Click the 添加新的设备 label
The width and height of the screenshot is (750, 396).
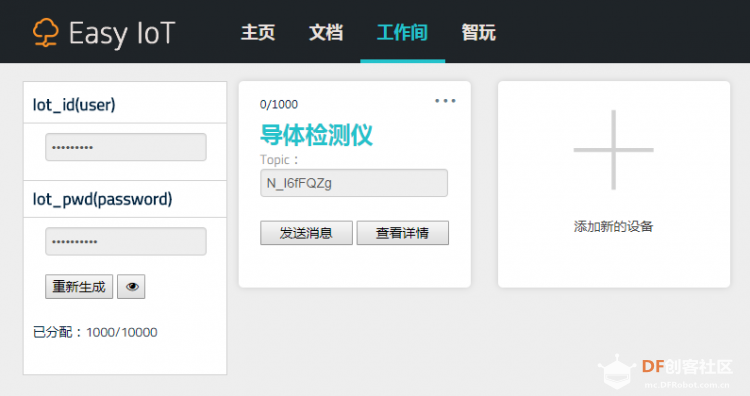614,226
